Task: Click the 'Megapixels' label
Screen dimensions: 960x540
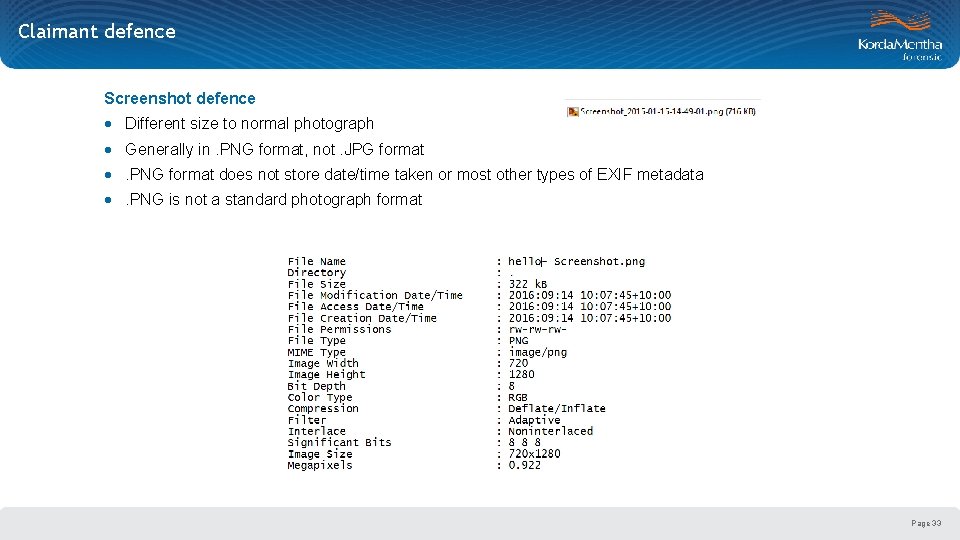Action: (x=320, y=465)
